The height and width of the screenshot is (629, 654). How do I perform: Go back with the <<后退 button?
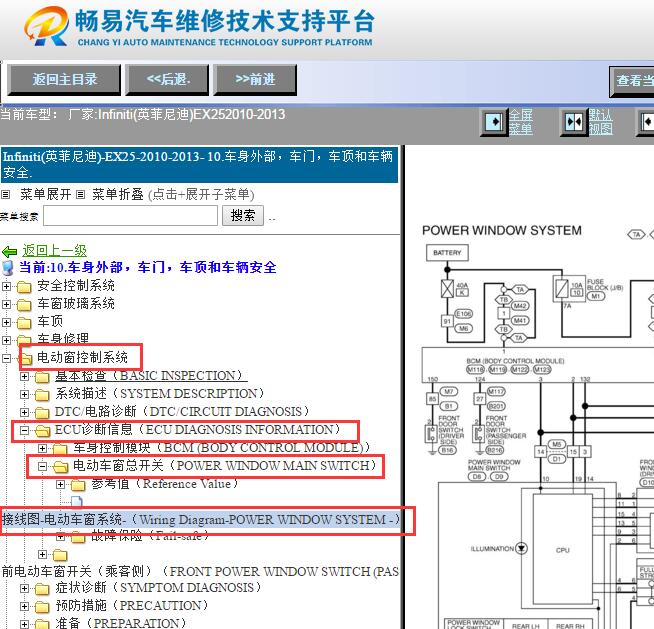pyautogui.click(x=168, y=80)
